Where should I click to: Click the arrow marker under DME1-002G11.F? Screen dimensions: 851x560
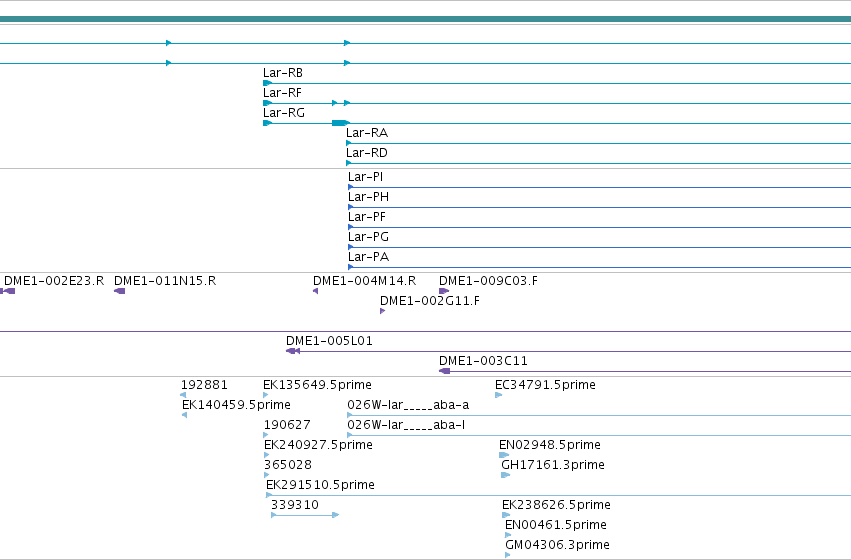tap(383, 311)
